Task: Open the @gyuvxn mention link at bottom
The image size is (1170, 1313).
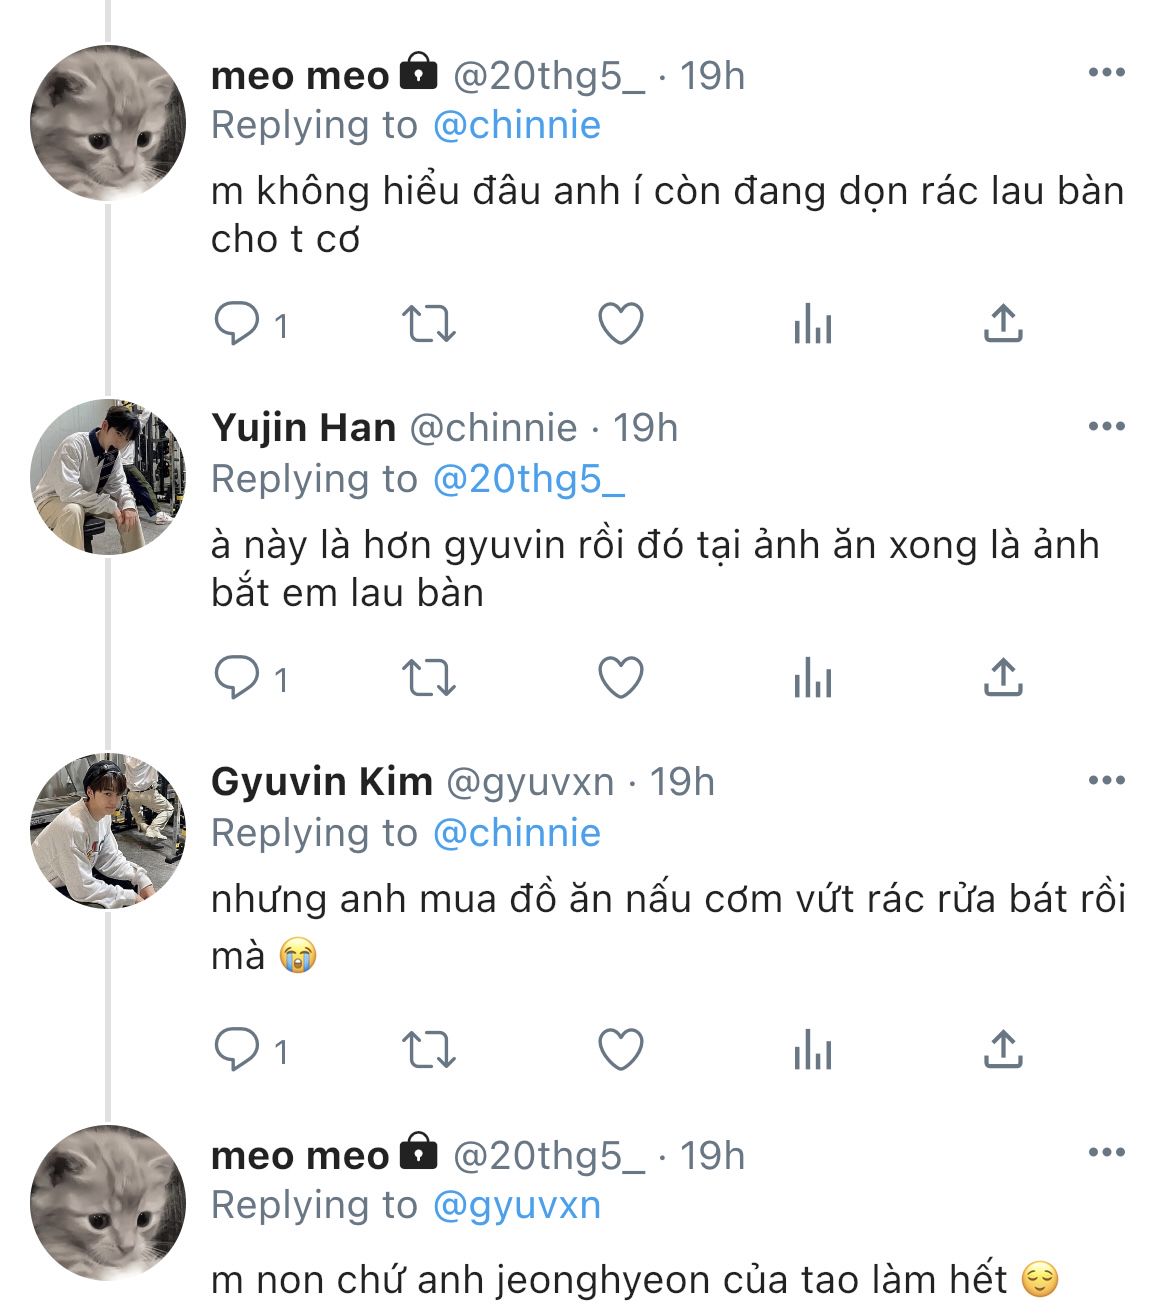Action: point(516,1205)
